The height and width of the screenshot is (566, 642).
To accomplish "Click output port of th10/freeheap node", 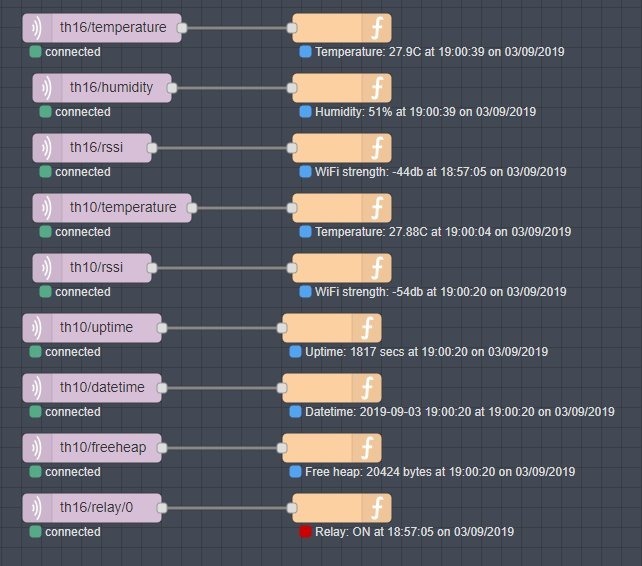I will [x=162, y=448].
